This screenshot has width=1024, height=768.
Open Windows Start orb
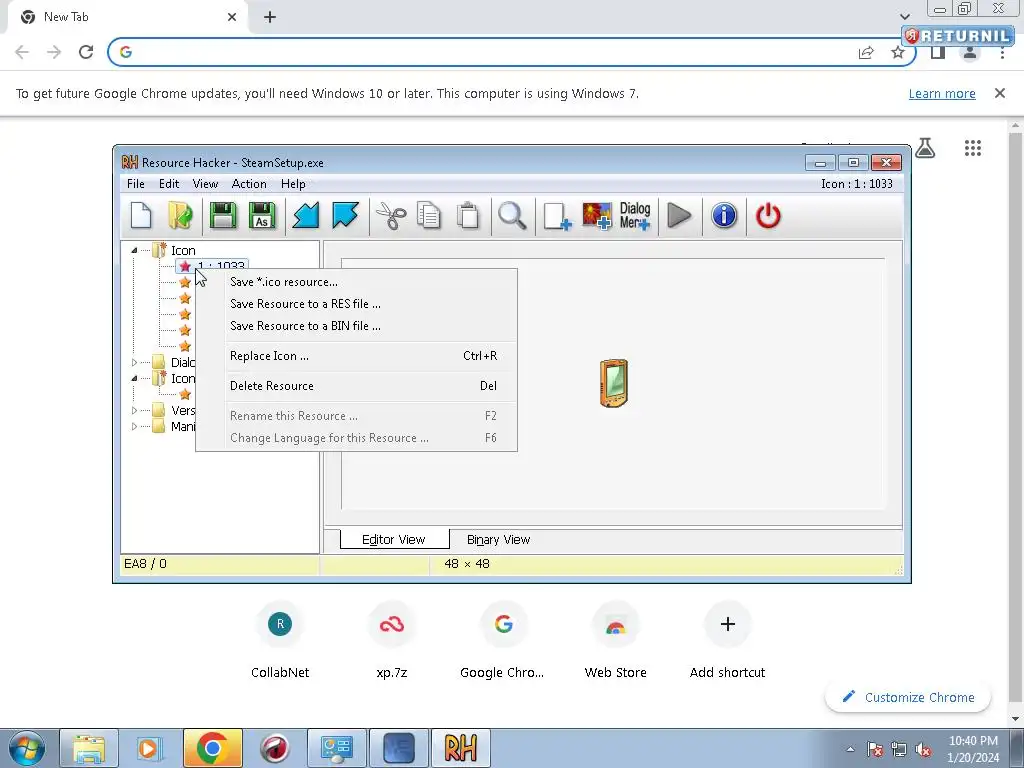(x=27, y=748)
